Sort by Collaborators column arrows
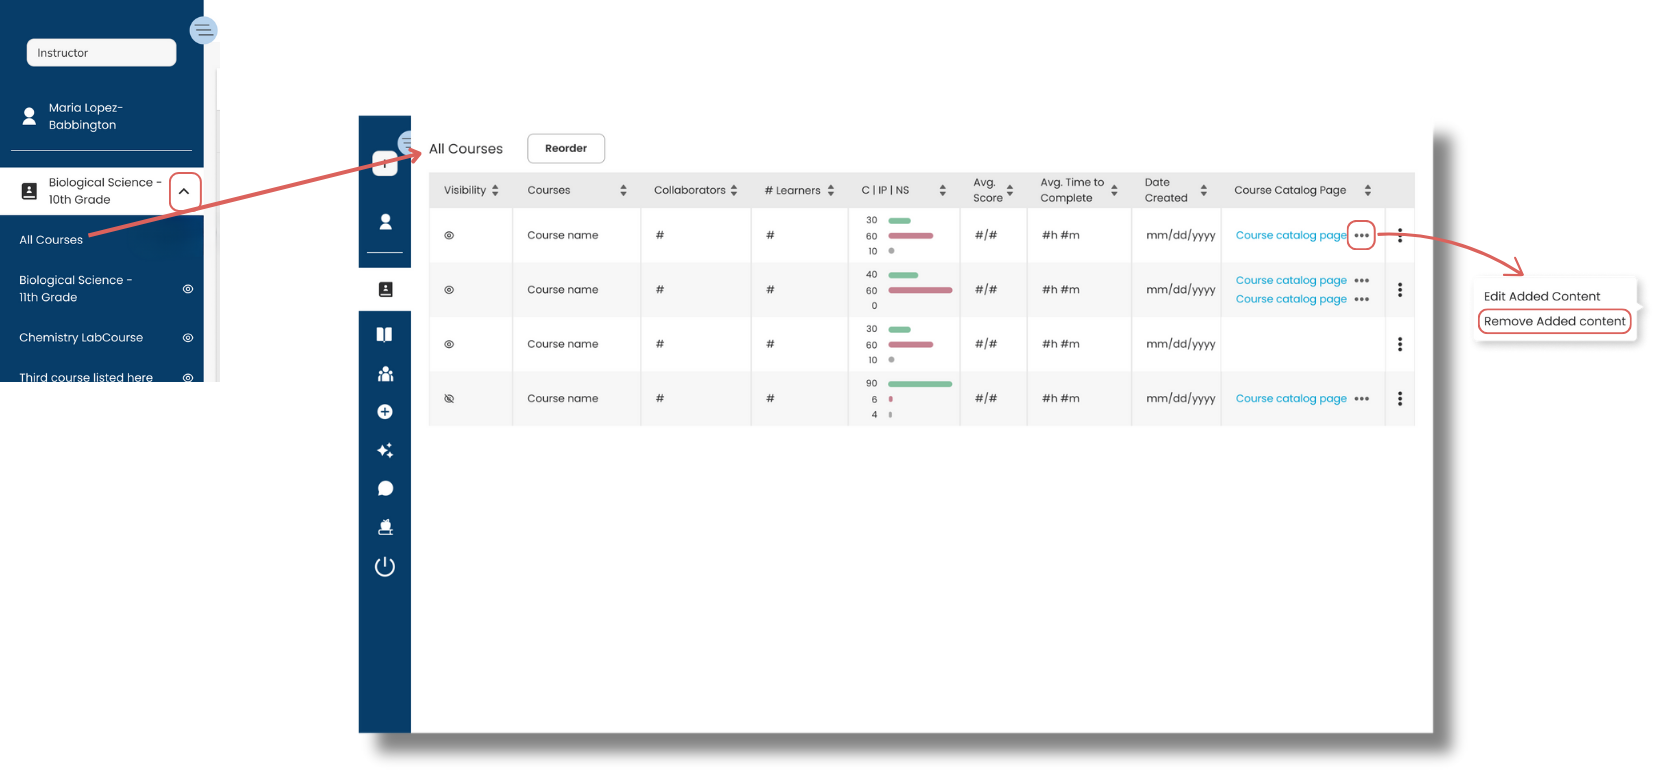Viewport: 1658px width, 776px height. tap(734, 190)
